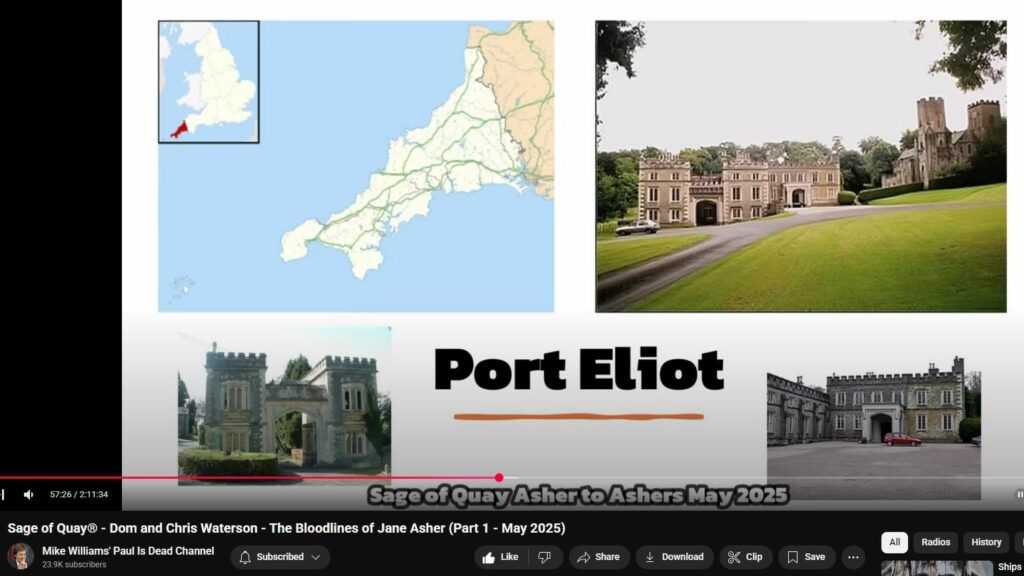
Task: Select the All filter chip
Action: pos(894,542)
